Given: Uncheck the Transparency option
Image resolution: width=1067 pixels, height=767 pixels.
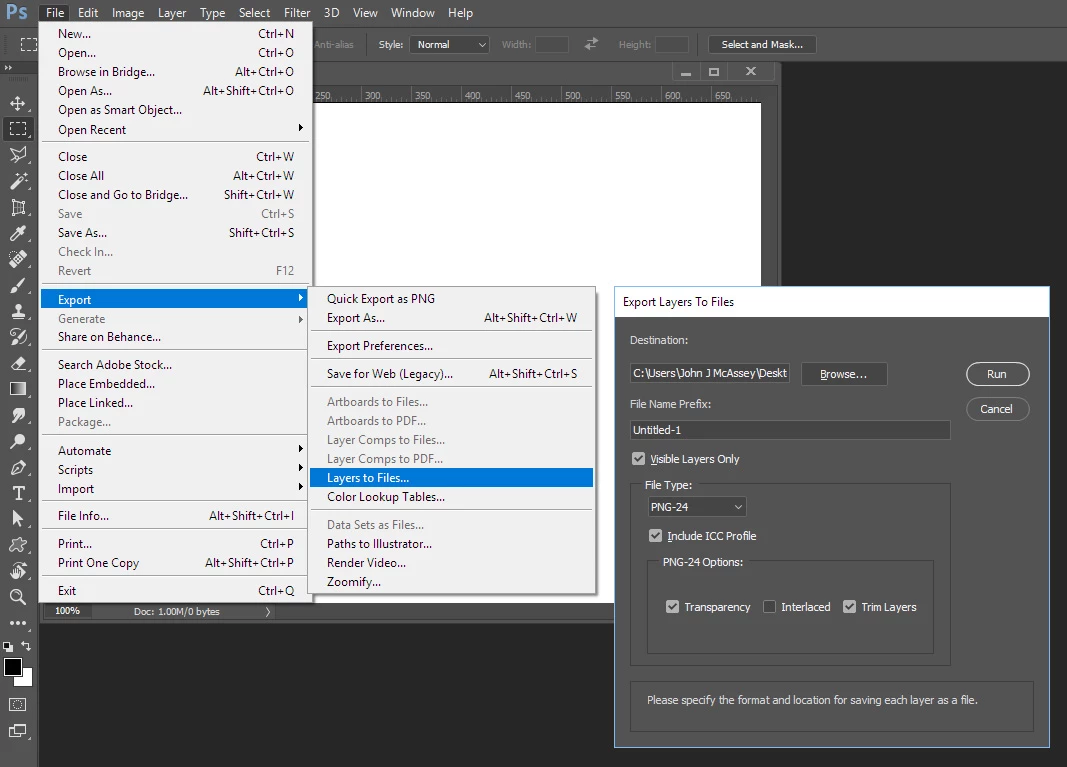Looking at the screenshot, I should coord(672,606).
